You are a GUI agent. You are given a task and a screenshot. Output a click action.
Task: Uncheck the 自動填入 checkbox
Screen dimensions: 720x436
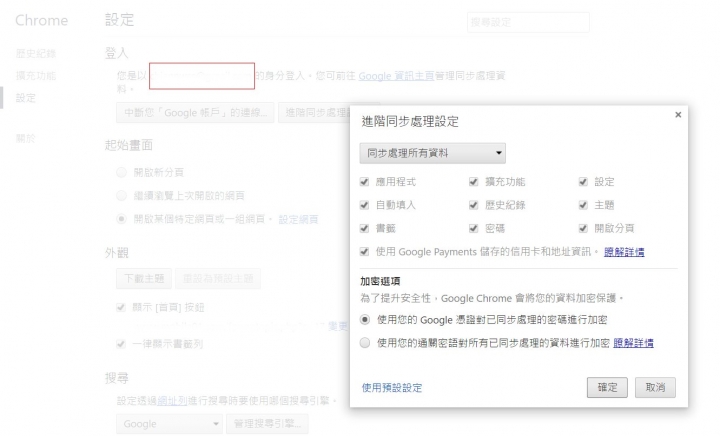tap(365, 205)
